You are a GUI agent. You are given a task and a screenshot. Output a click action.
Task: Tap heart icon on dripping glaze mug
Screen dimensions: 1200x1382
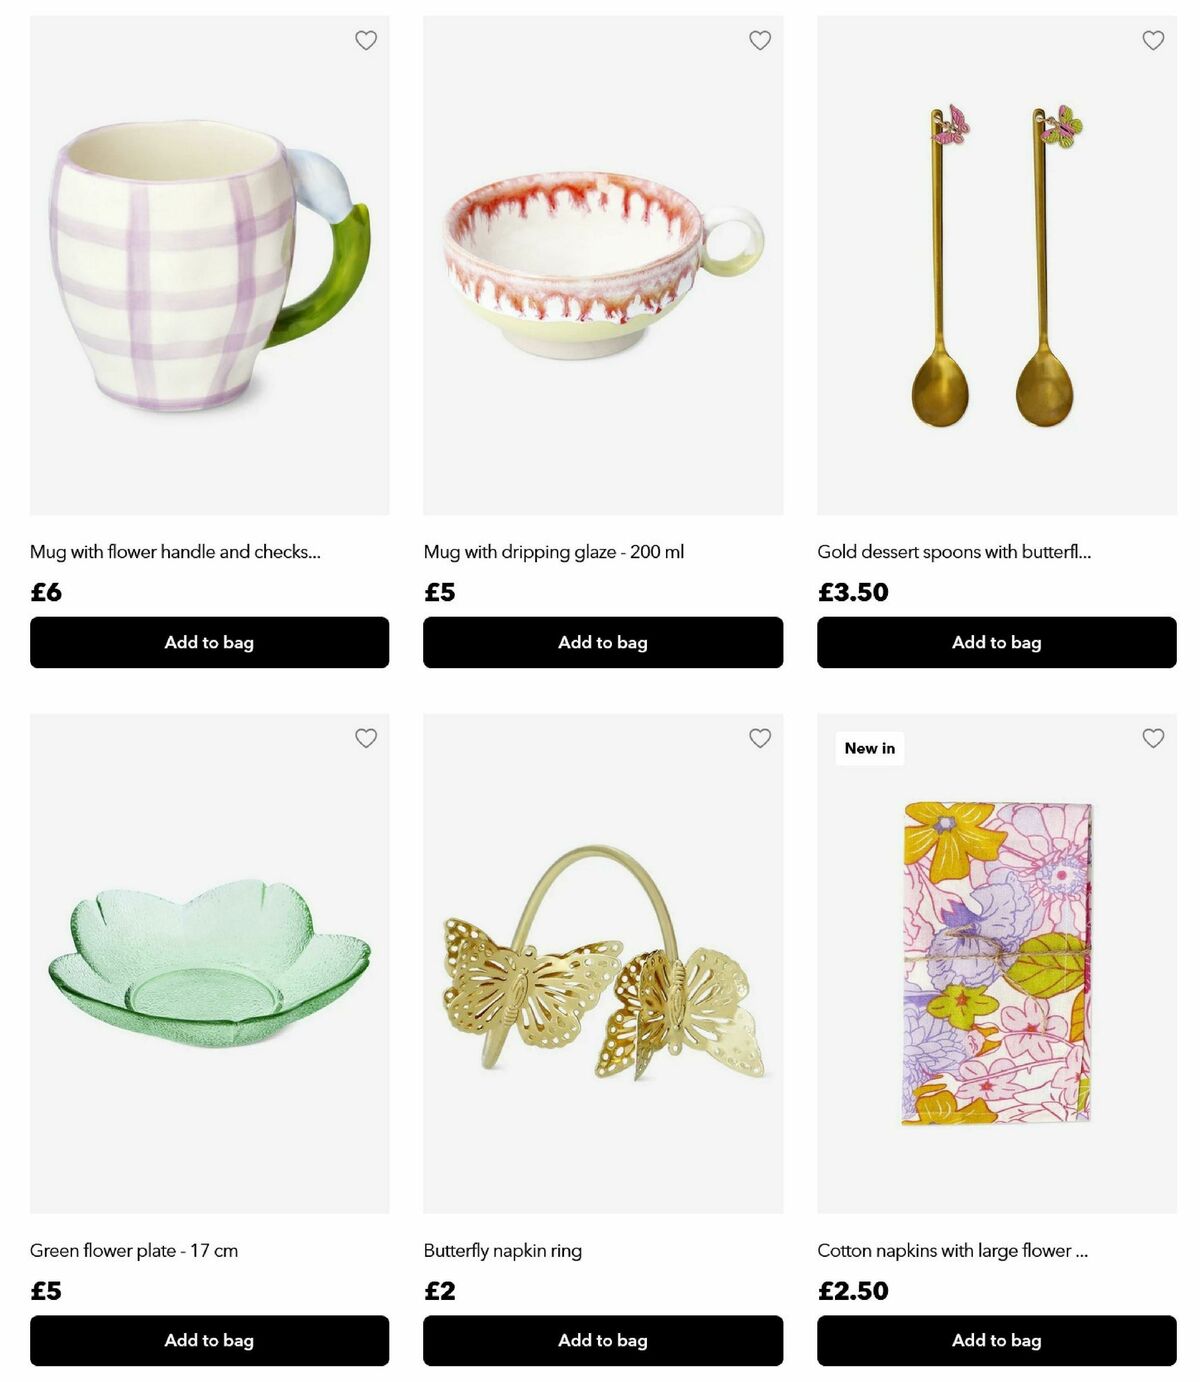[x=760, y=40]
